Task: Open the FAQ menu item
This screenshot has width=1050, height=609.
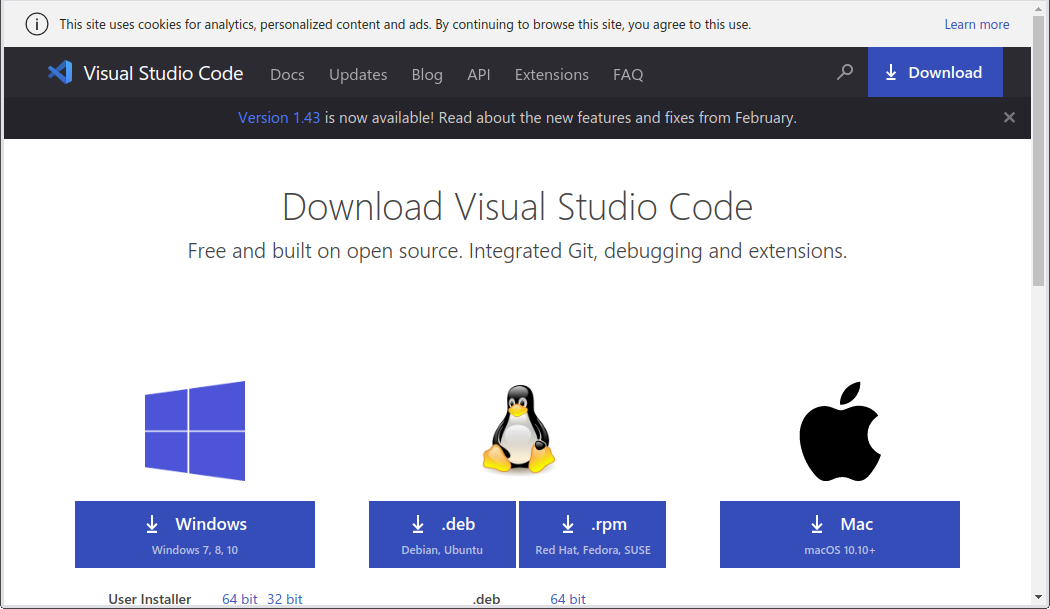Action: point(628,74)
